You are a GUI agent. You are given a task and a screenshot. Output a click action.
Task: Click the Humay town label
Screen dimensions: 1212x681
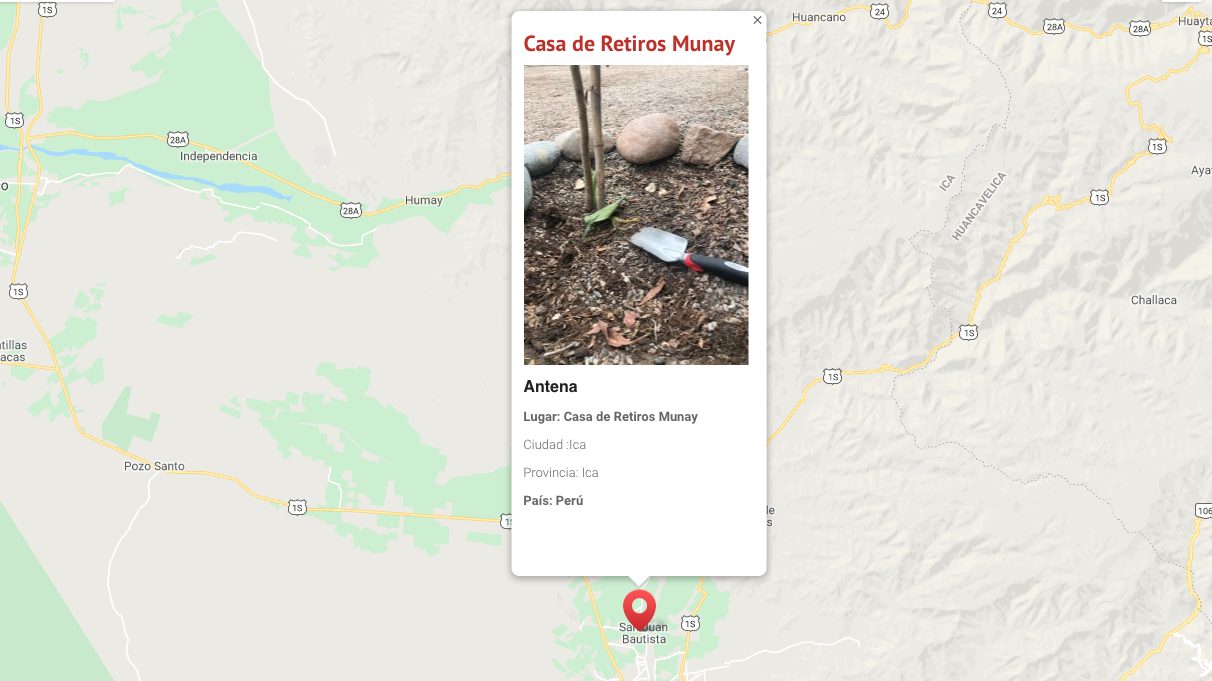pyautogui.click(x=424, y=201)
